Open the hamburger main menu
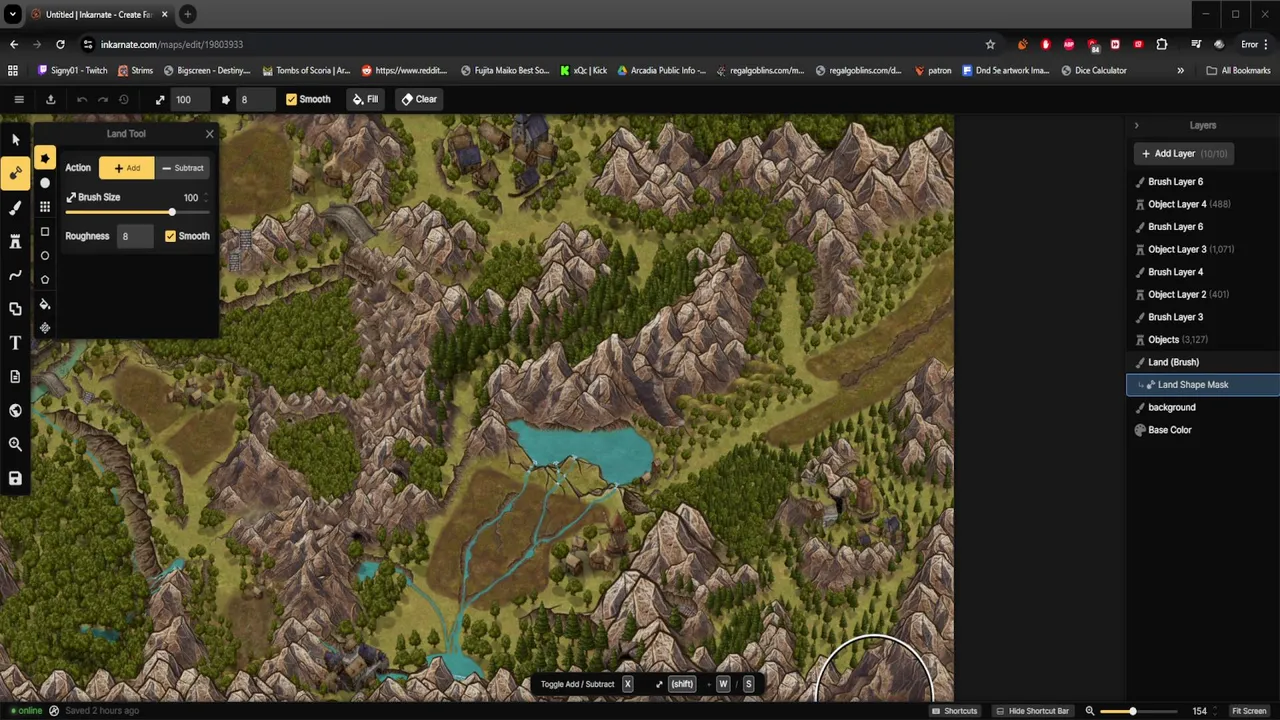 point(18,99)
